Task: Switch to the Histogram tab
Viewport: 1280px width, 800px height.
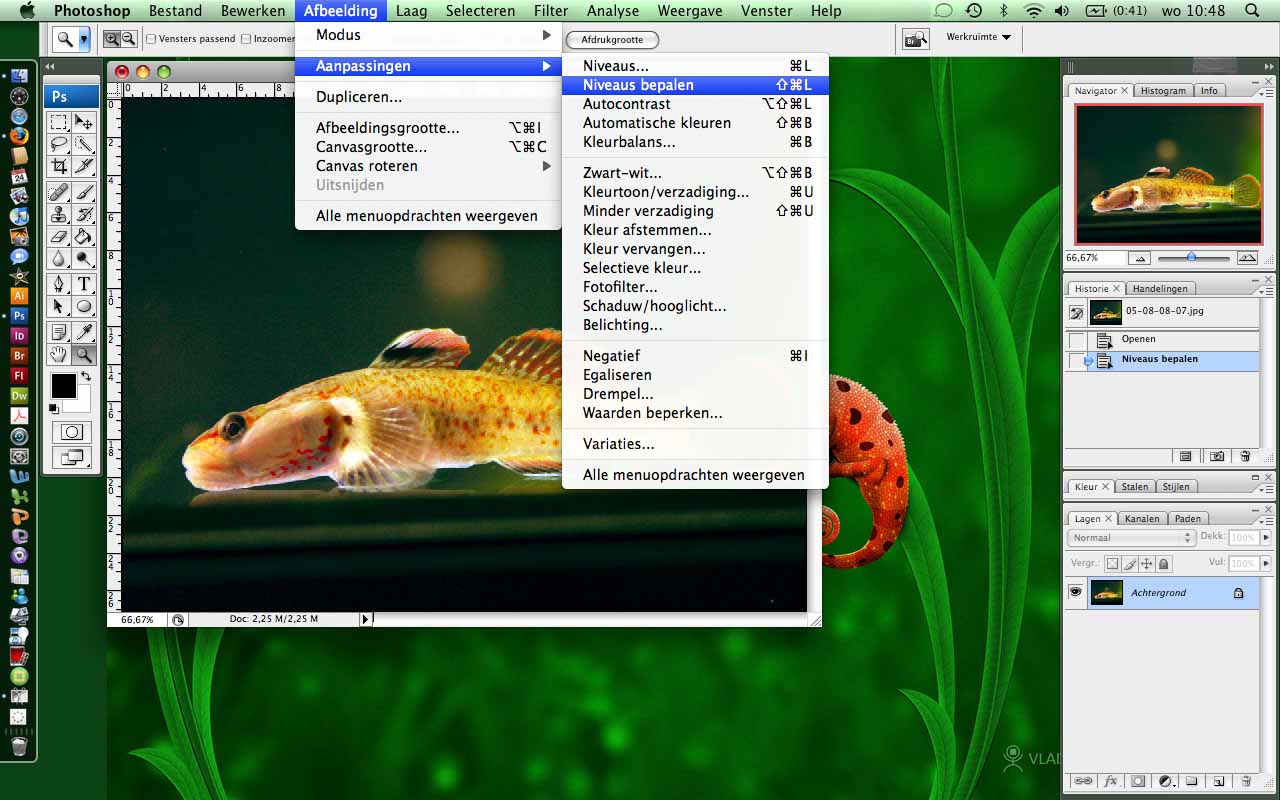Action: coord(1163,90)
